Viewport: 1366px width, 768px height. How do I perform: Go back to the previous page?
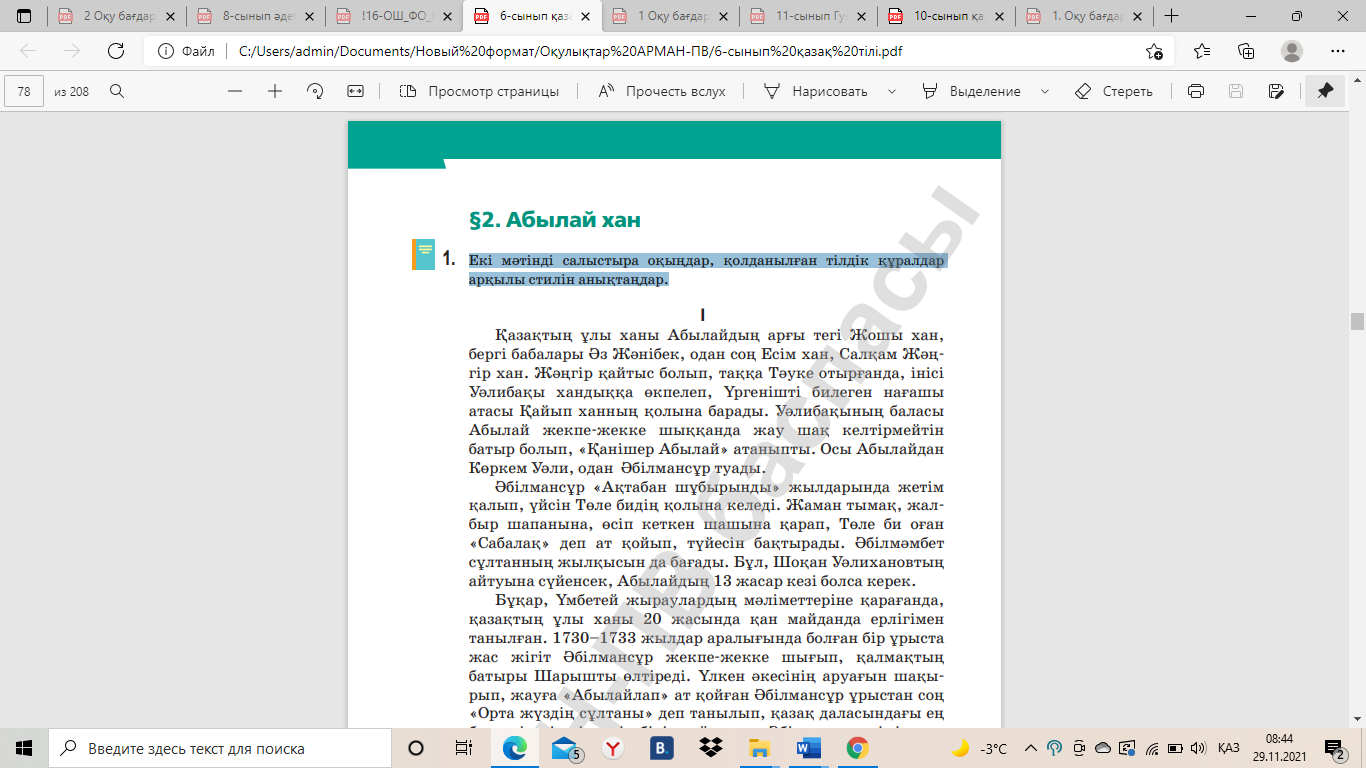28,51
